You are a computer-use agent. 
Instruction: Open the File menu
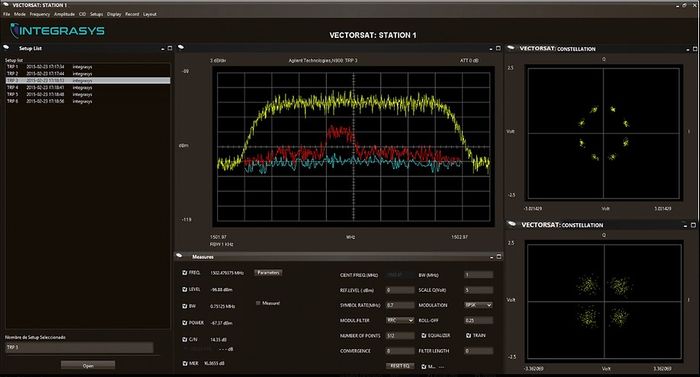tap(6, 14)
